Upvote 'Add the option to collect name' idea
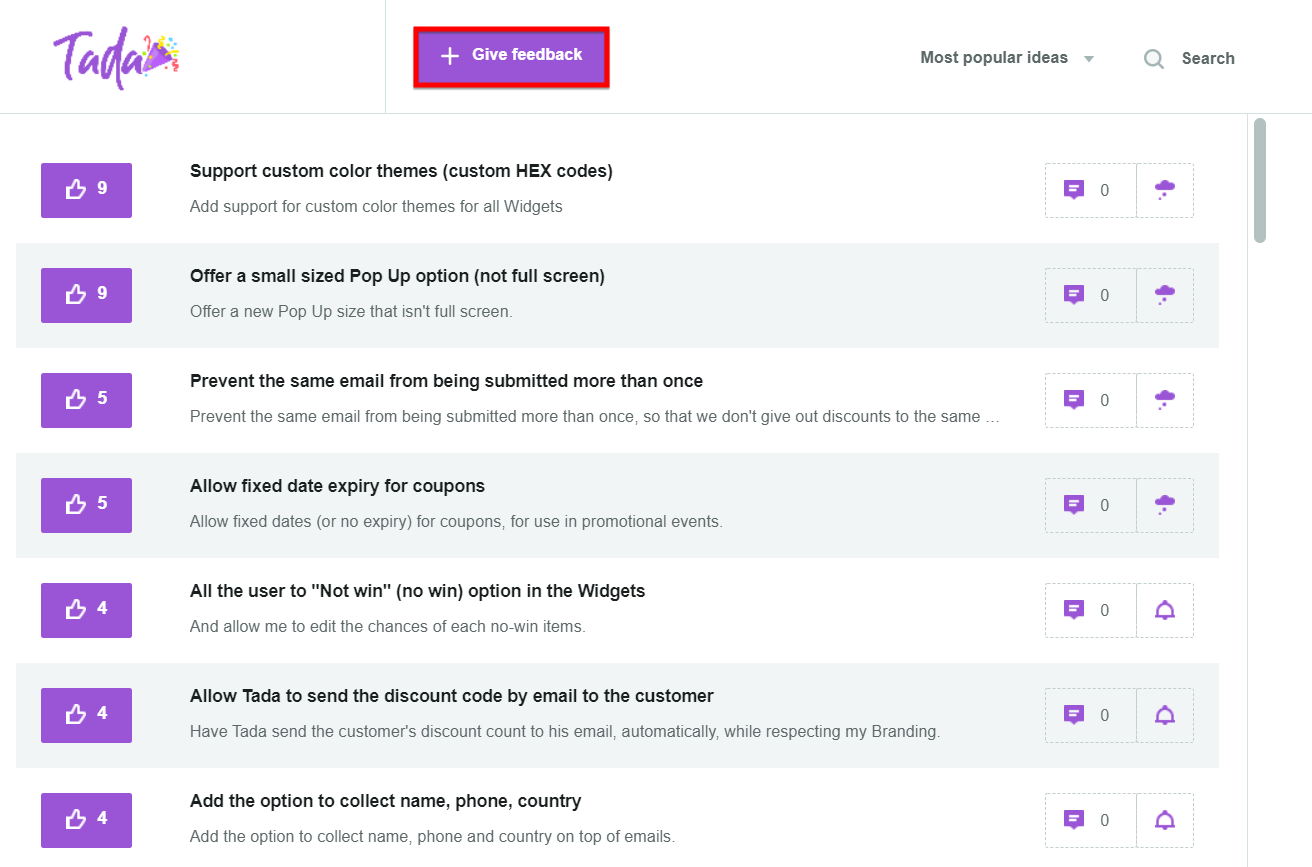This screenshot has width=1312, height=867. pyautogui.click(x=86, y=820)
